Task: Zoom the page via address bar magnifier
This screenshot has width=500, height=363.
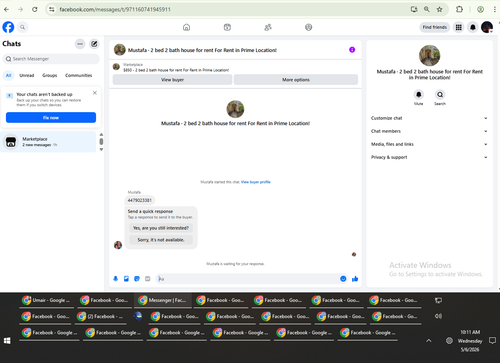Action: [427, 9]
